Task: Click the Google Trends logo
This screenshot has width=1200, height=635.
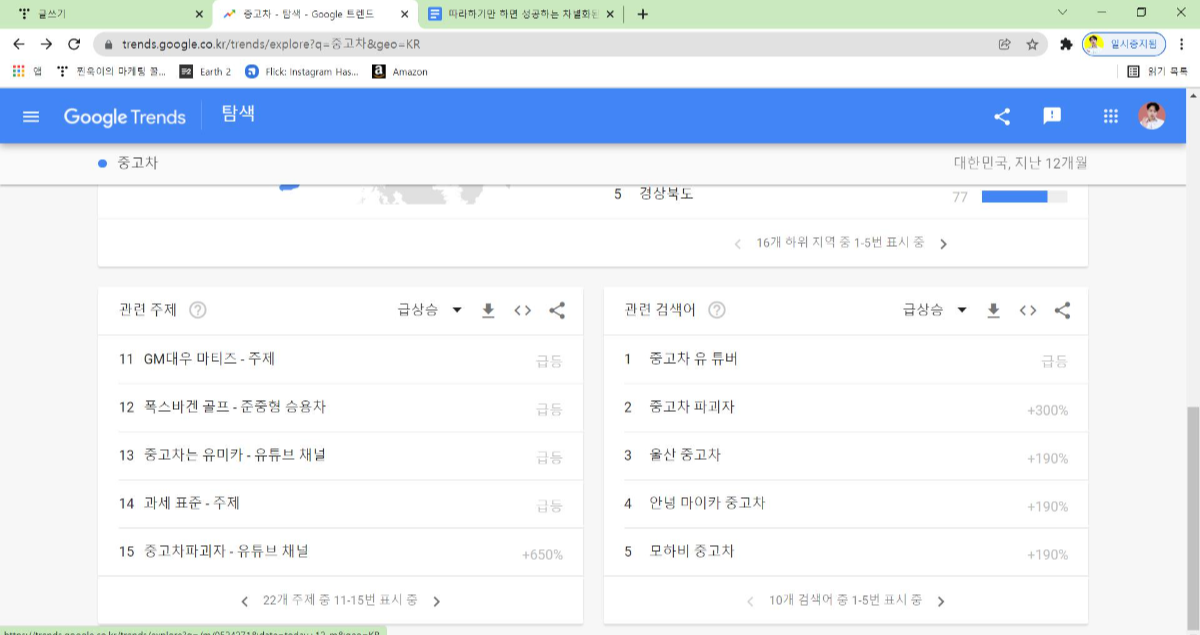Action: coord(125,116)
